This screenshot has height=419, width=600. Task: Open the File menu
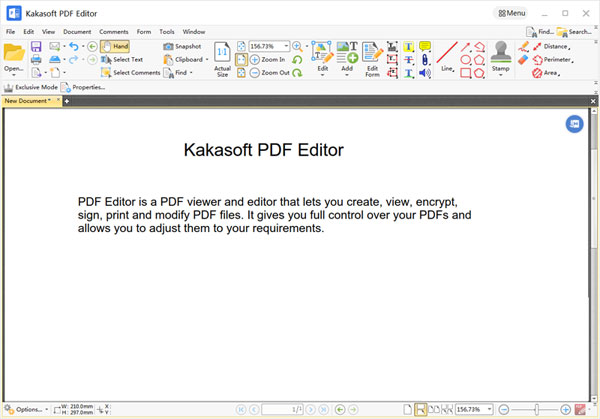pos(10,32)
